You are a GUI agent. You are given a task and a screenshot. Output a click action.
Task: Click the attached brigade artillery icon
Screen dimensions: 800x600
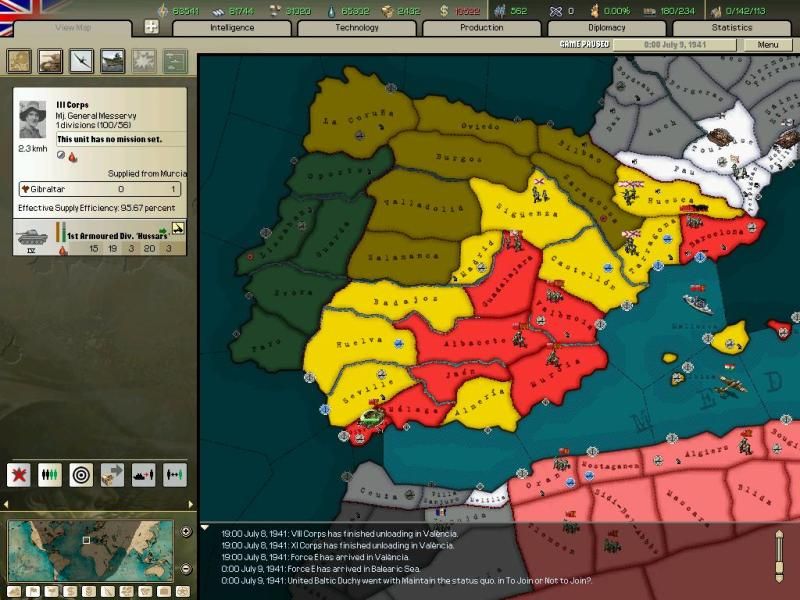[x=178, y=228]
